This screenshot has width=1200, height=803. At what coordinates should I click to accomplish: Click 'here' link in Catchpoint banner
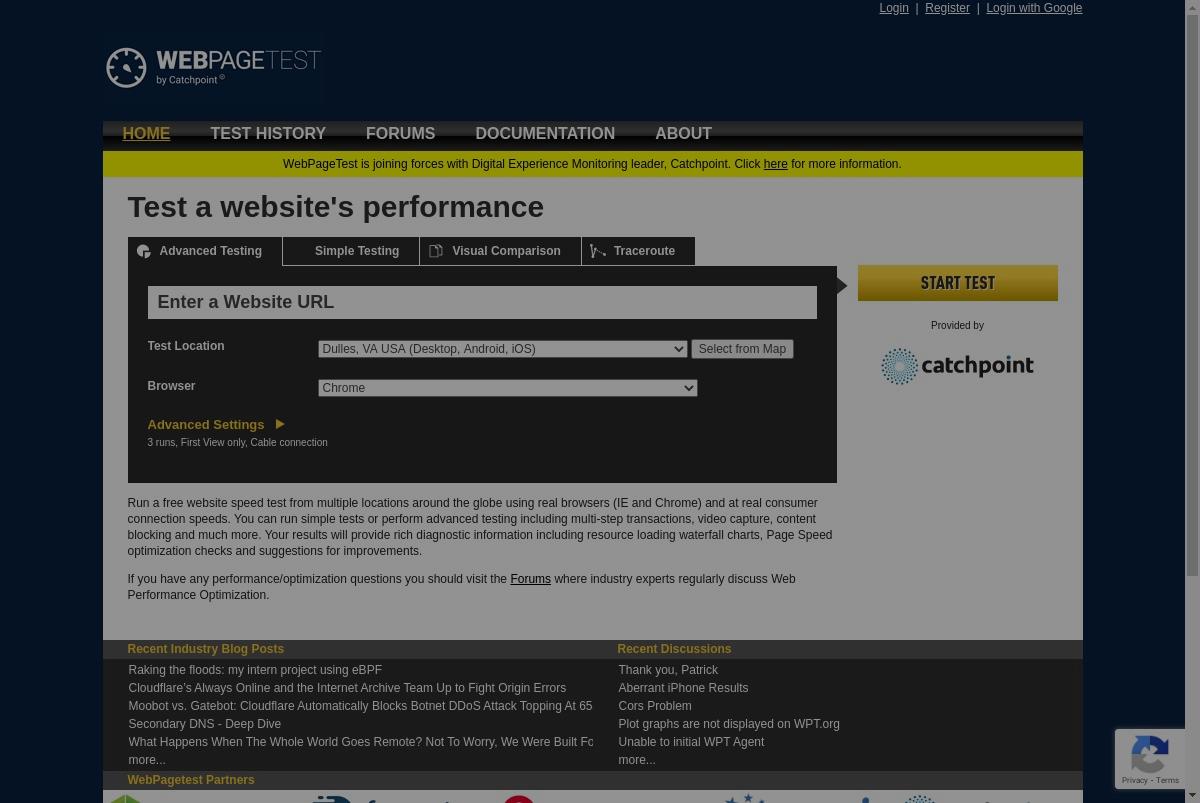click(x=775, y=164)
